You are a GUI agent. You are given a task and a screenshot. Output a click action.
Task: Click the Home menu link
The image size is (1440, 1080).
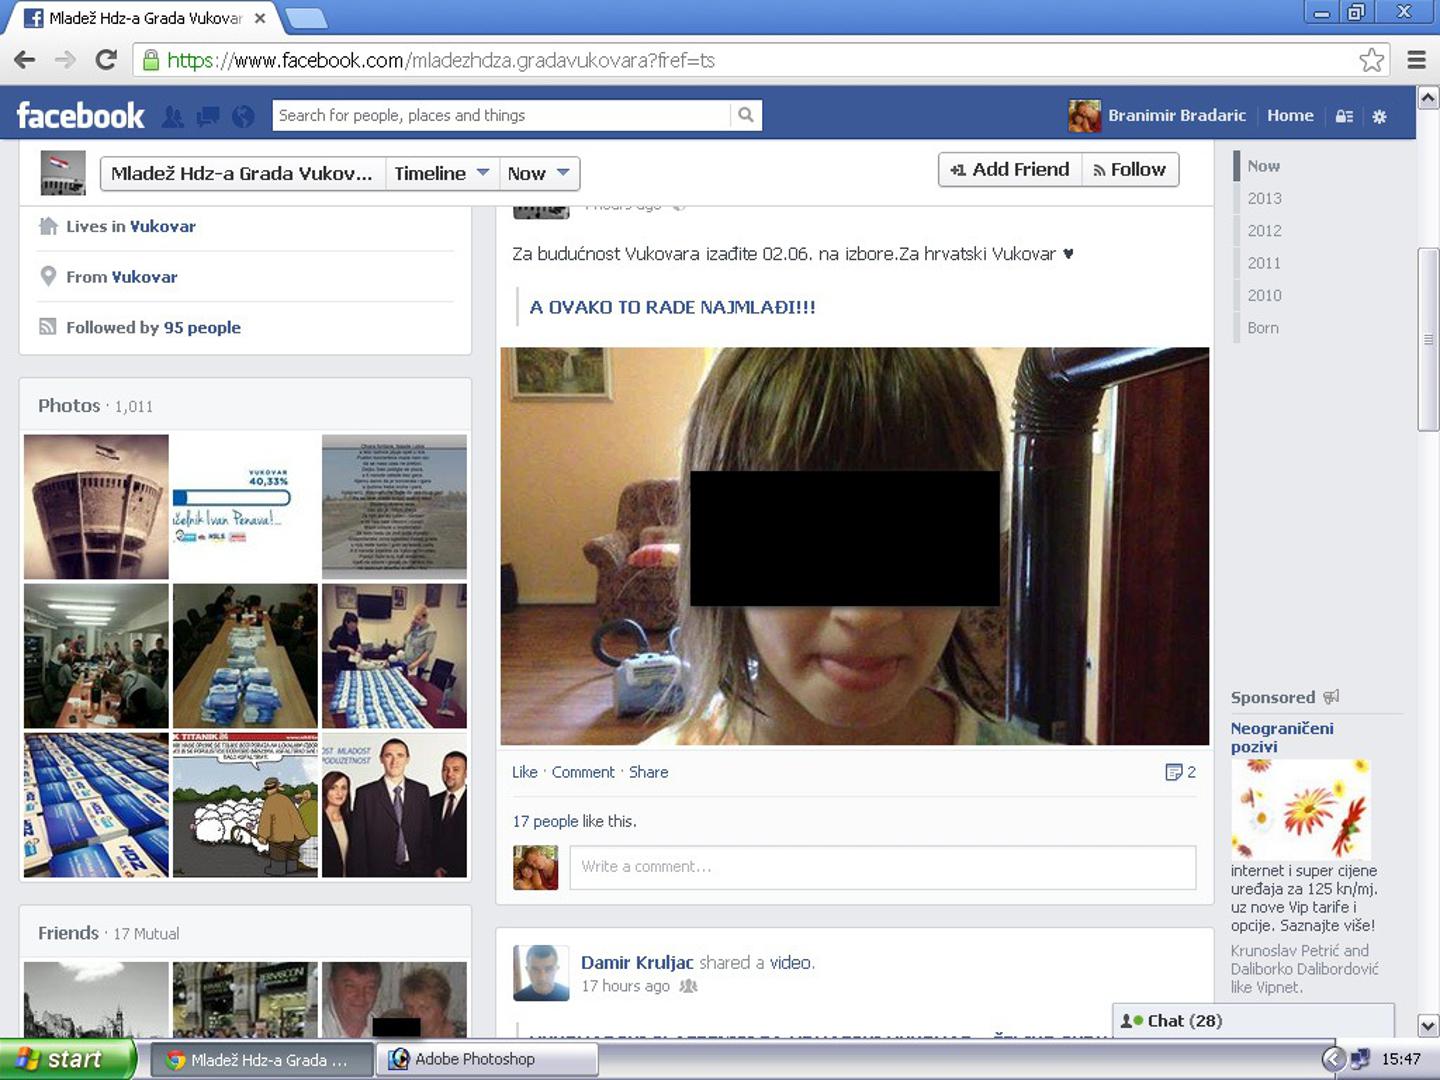(1290, 116)
